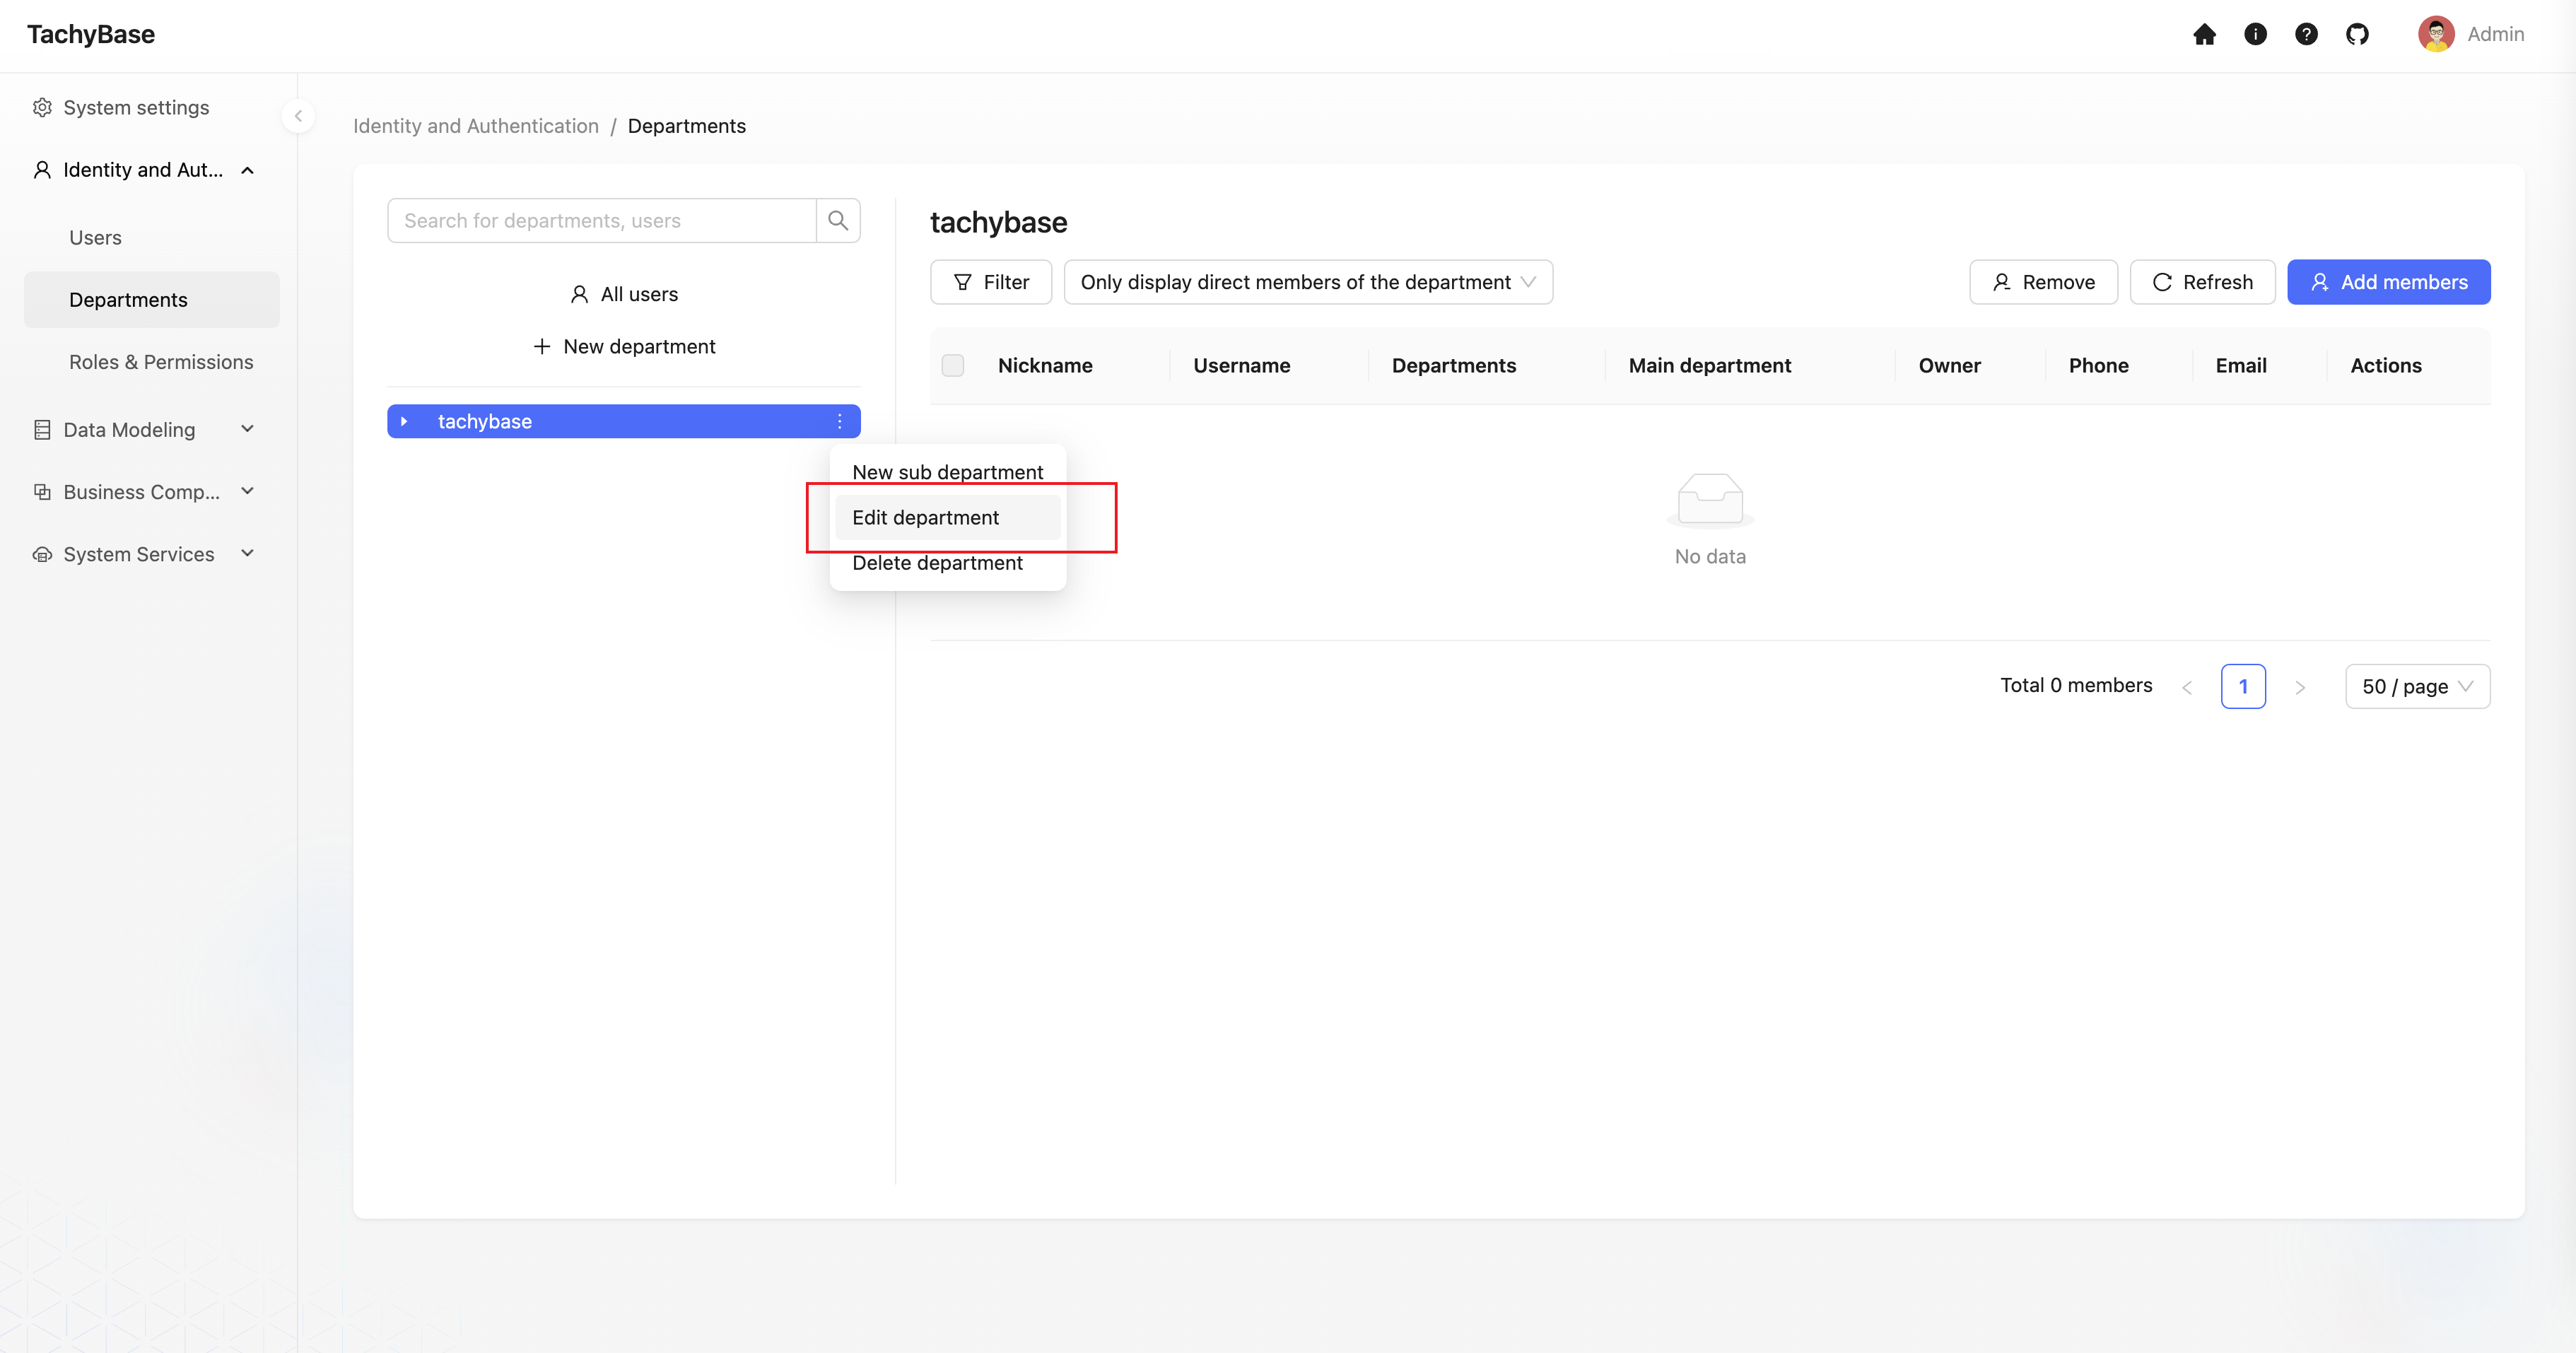Click the Departments breadcrumb item
Viewport: 2576px width, 1353px height.
click(687, 126)
